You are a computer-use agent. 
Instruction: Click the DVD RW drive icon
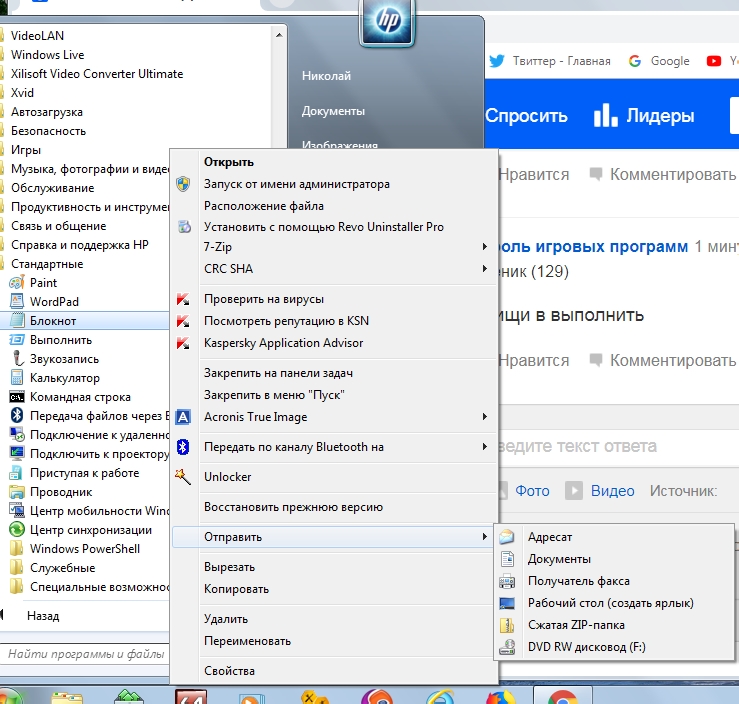point(507,647)
